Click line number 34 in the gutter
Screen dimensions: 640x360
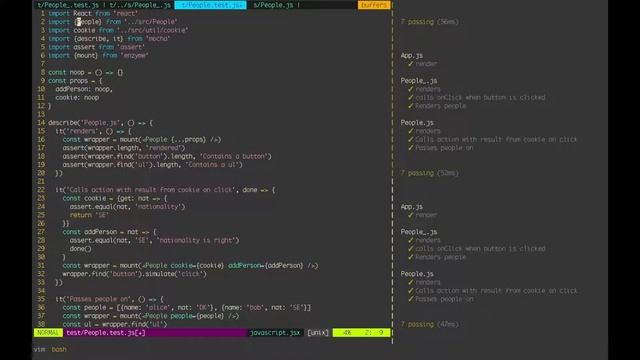[41, 291]
